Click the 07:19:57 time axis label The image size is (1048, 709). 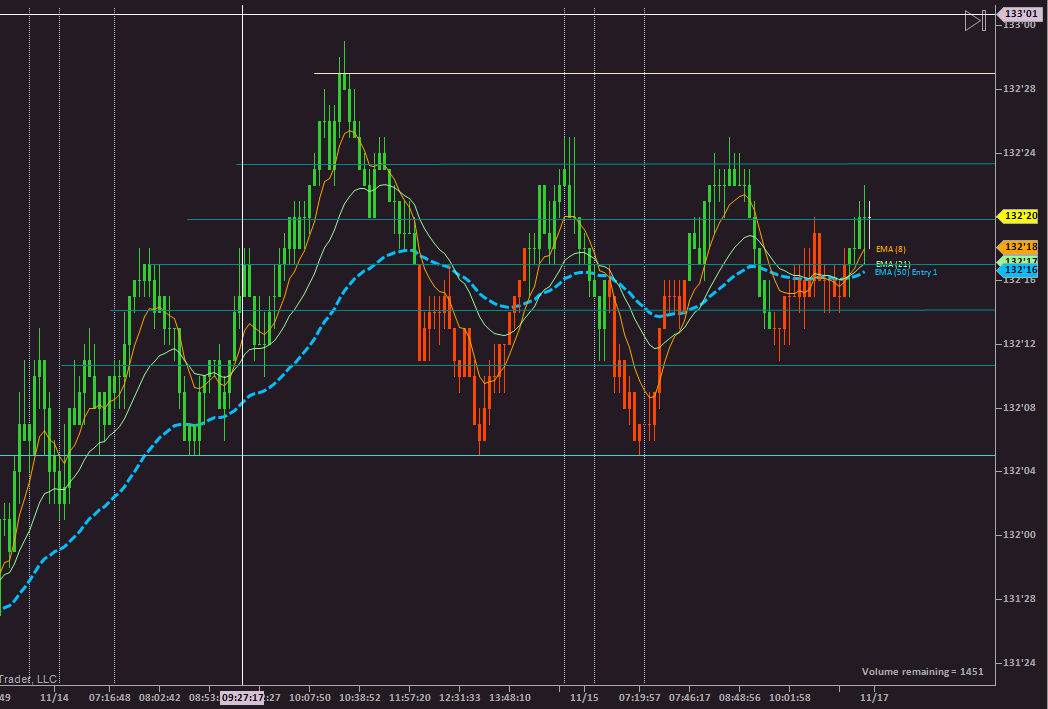pos(640,698)
